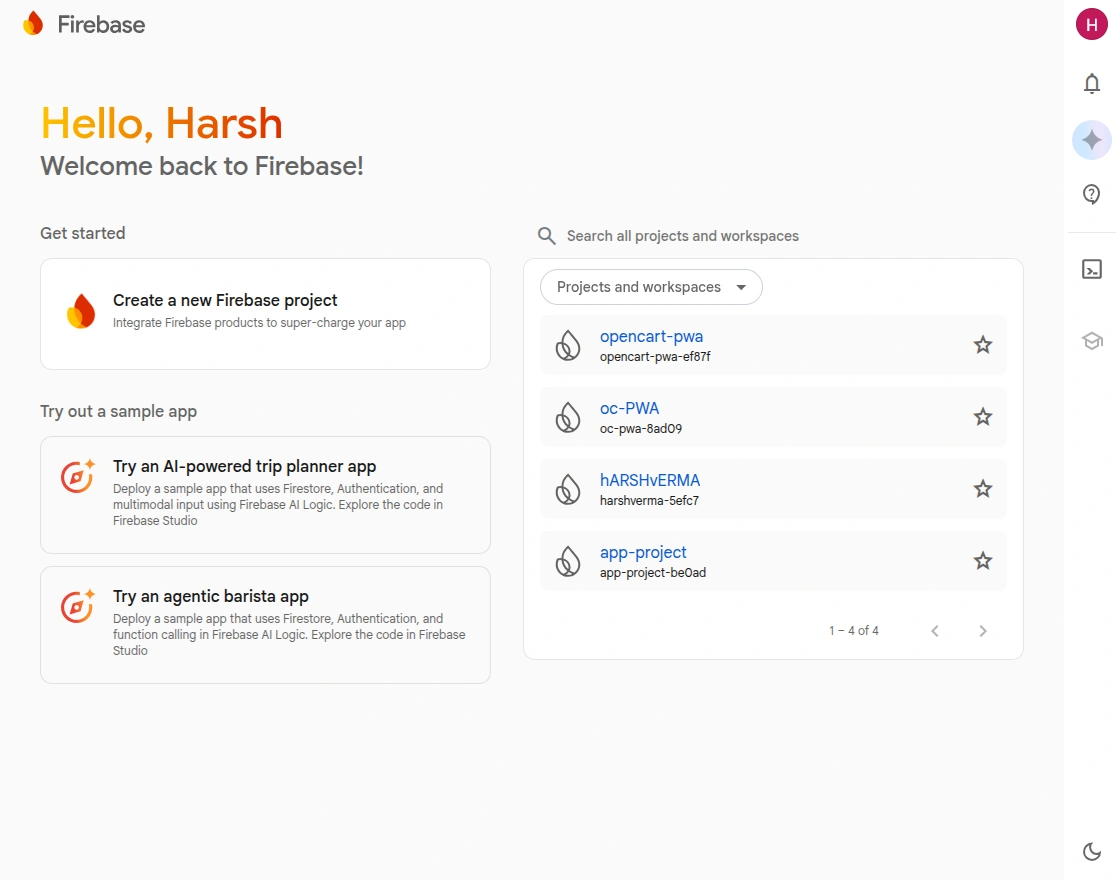Click the Try out a sample app heading
The height and width of the screenshot is (880, 1120).
pyautogui.click(x=119, y=411)
